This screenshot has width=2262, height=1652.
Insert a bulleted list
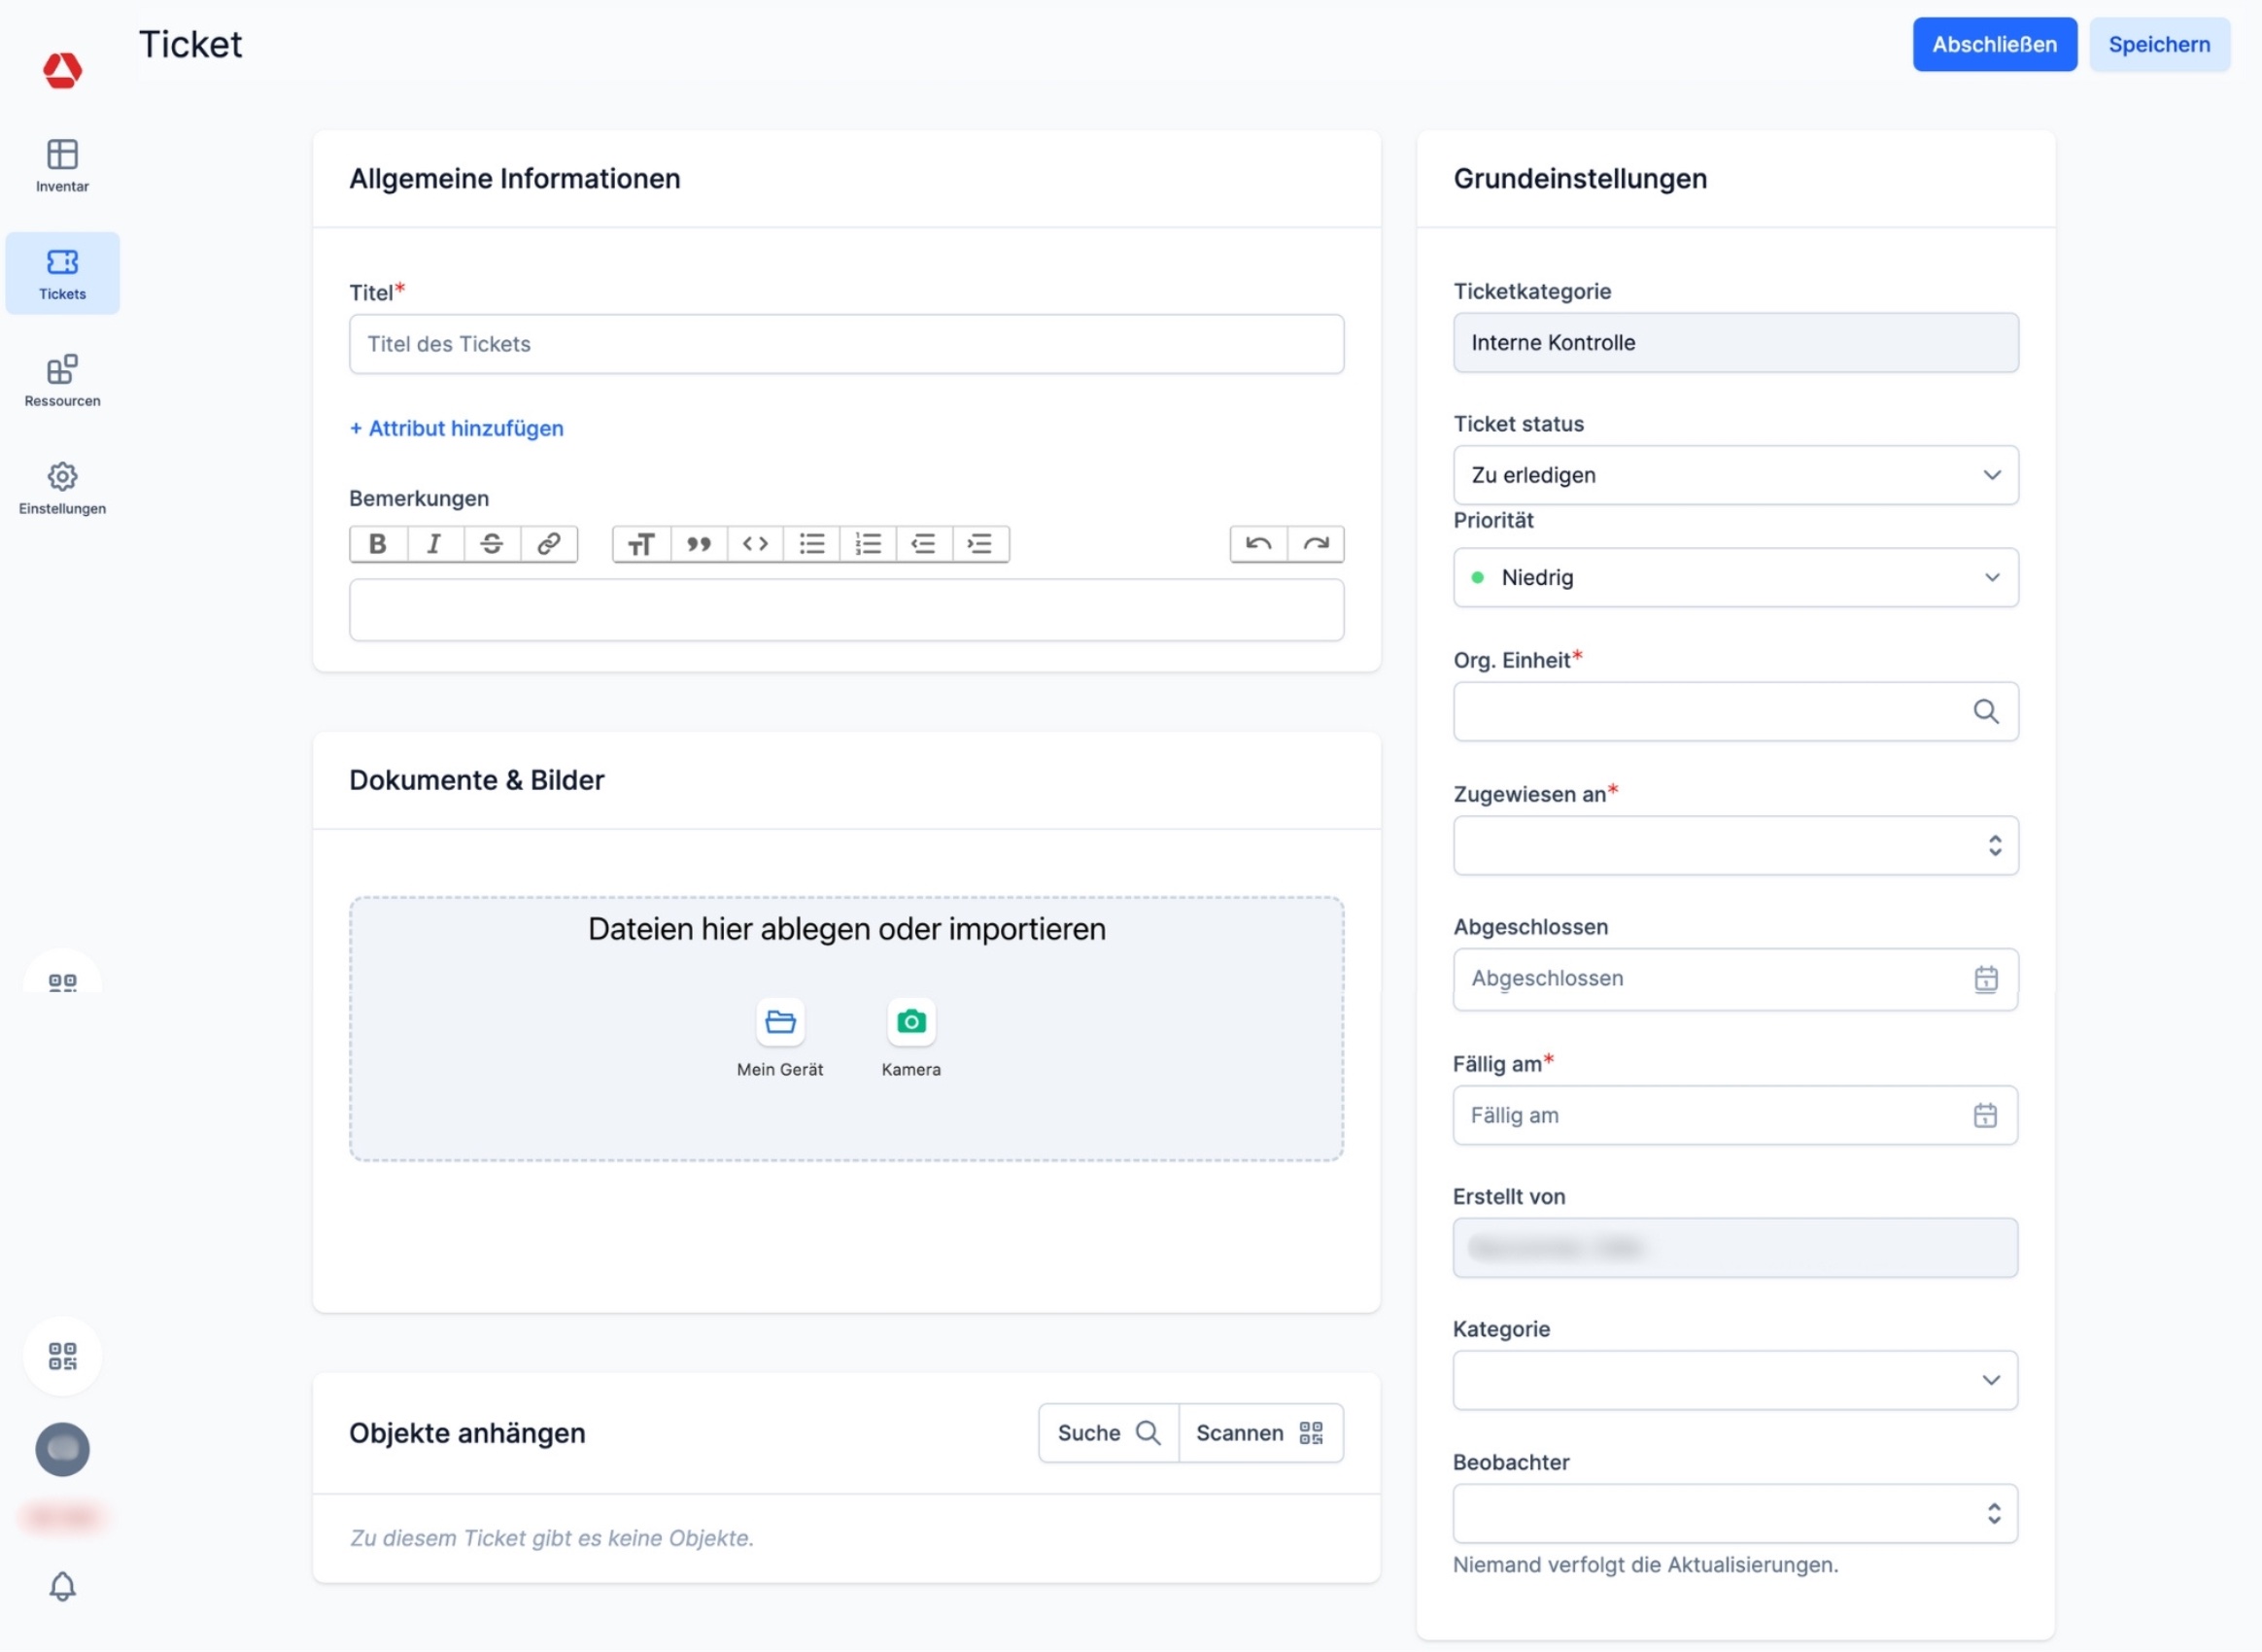click(x=812, y=544)
